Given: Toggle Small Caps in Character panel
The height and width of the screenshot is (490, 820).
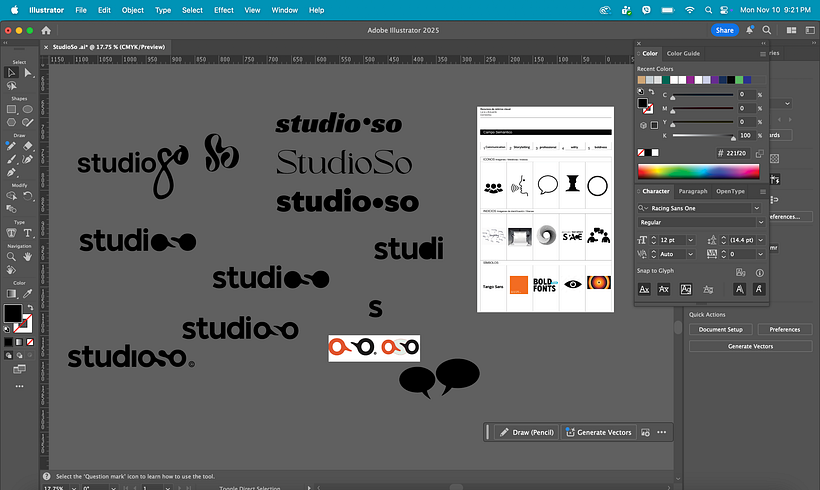Looking at the screenshot, I should pyautogui.click(x=665, y=288).
